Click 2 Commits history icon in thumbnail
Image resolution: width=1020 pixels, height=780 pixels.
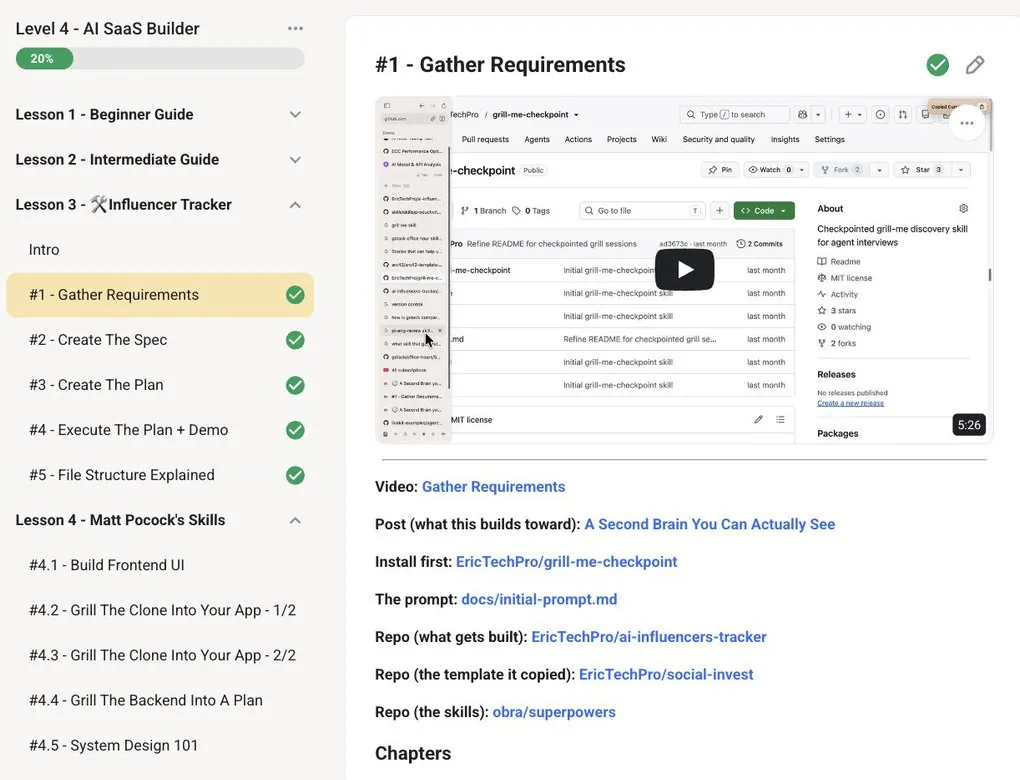tap(740, 244)
